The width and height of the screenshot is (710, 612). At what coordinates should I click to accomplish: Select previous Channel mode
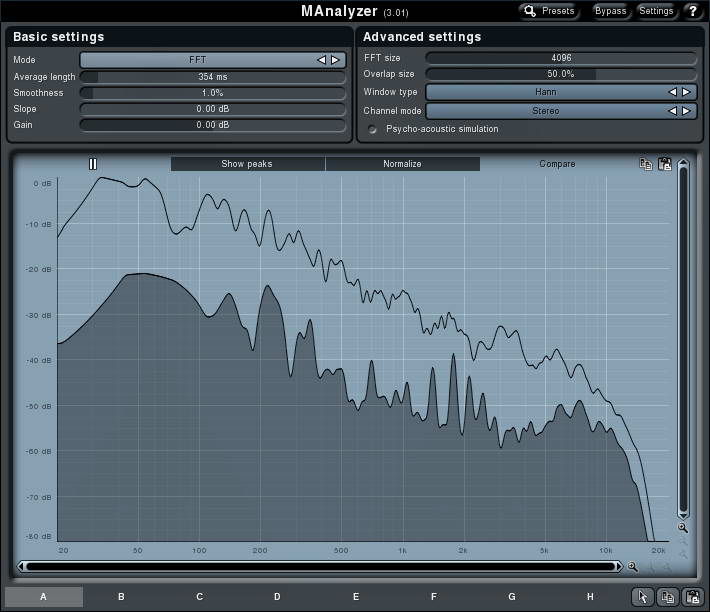[672, 111]
